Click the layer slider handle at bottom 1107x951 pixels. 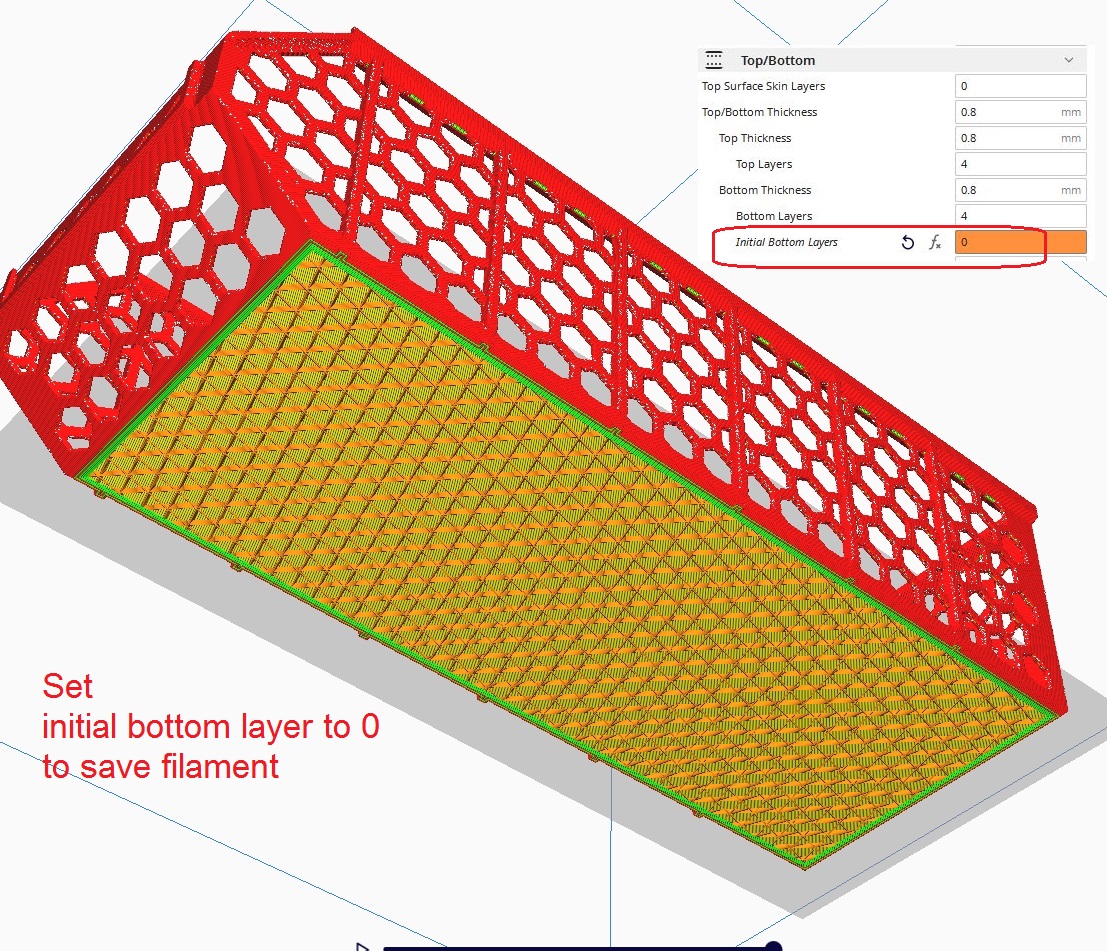[x=773, y=946]
